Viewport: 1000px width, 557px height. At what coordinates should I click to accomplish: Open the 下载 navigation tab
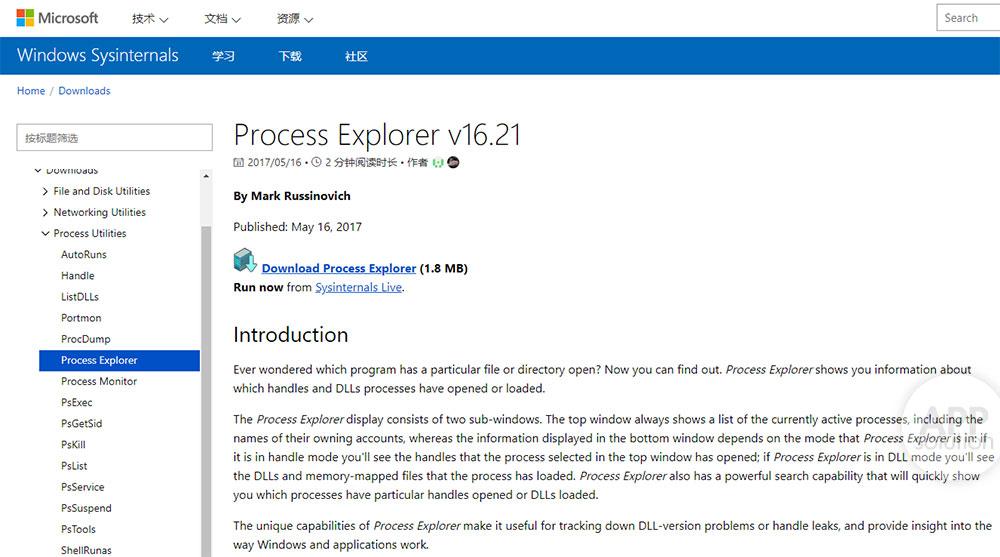point(290,56)
